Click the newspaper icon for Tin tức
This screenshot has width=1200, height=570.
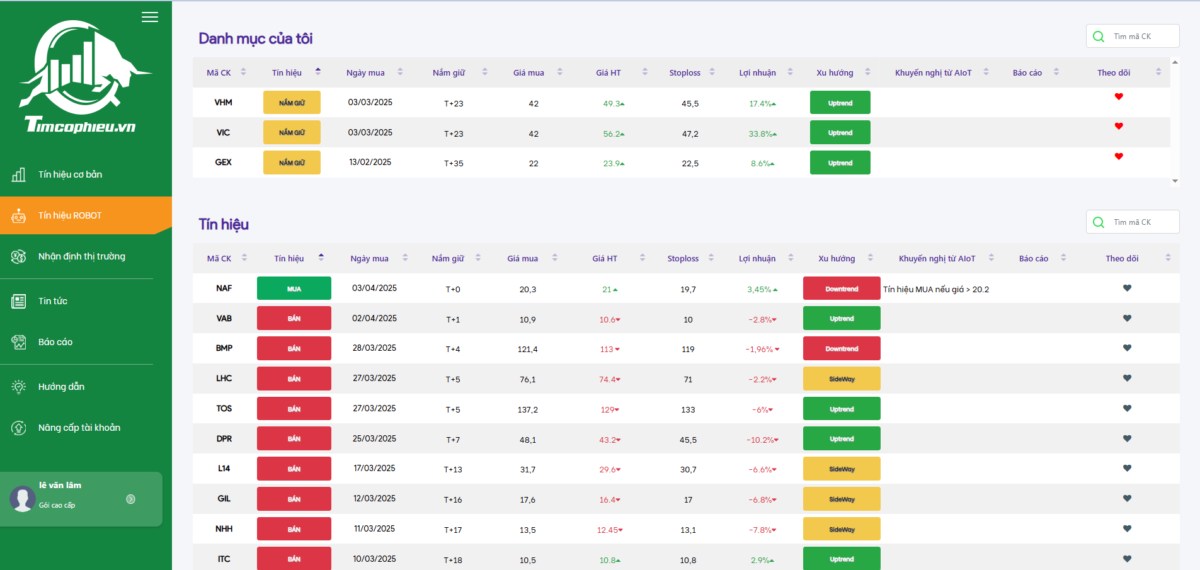(18, 301)
